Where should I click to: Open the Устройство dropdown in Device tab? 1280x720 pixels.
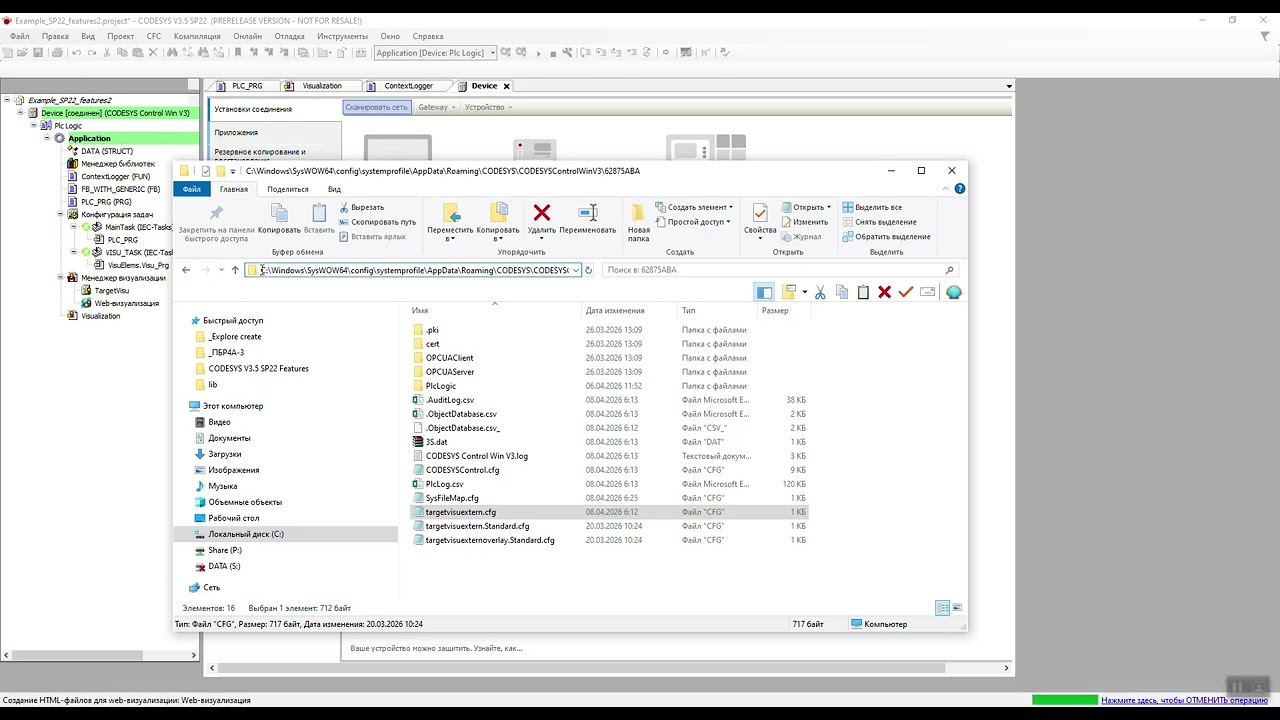[x=488, y=107]
